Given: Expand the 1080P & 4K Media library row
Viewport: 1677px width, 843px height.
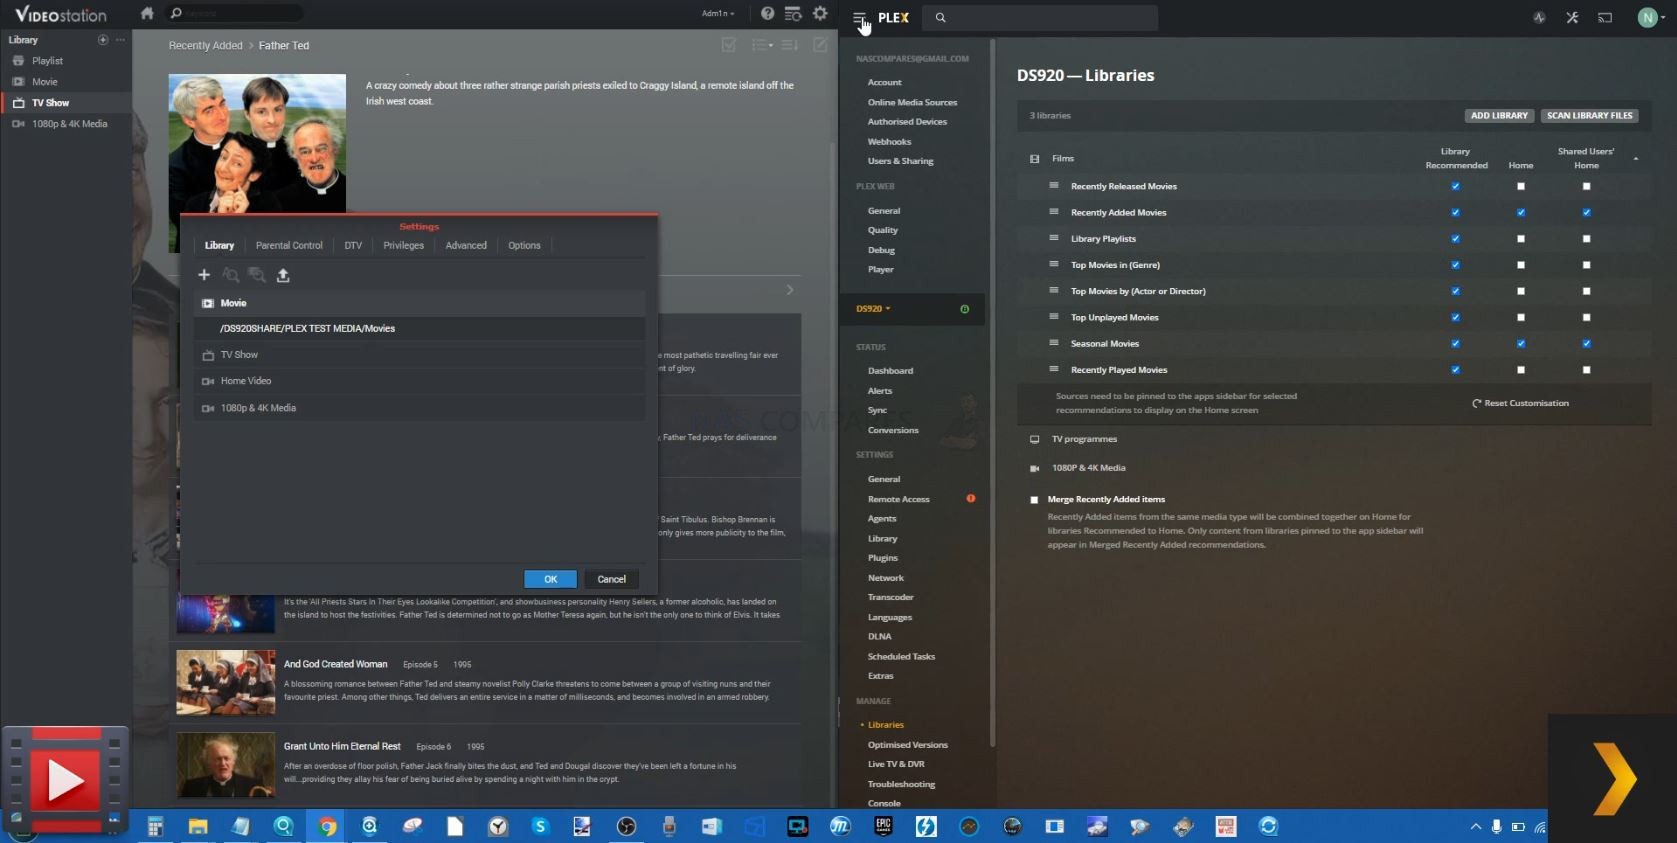Looking at the screenshot, I should [x=1088, y=468].
